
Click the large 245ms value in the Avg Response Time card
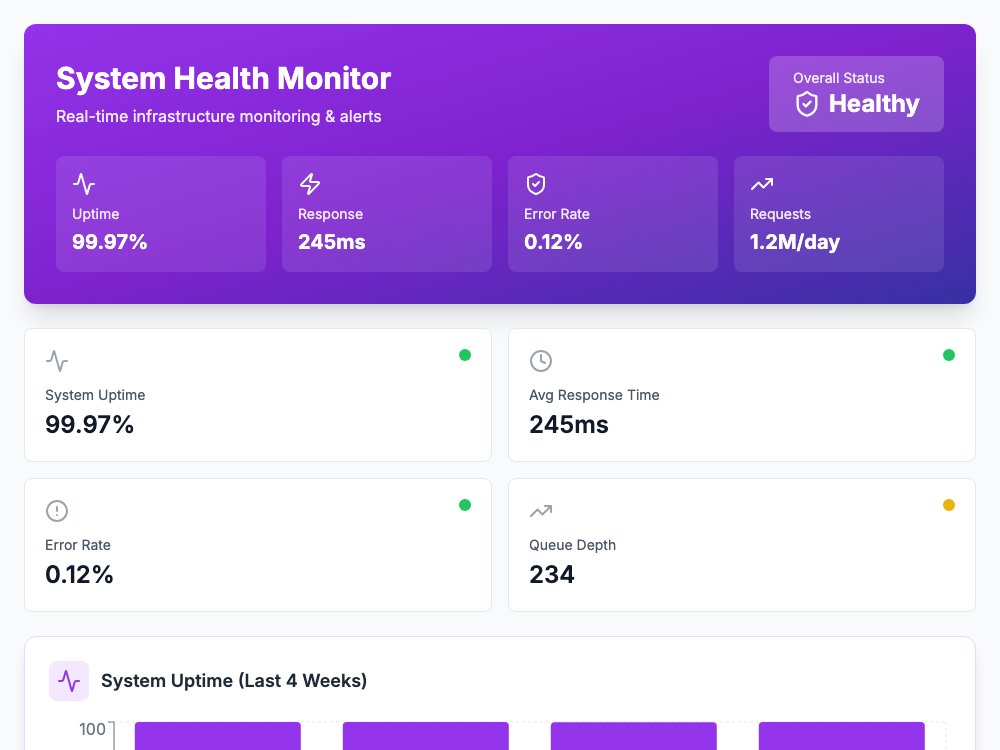tap(569, 425)
